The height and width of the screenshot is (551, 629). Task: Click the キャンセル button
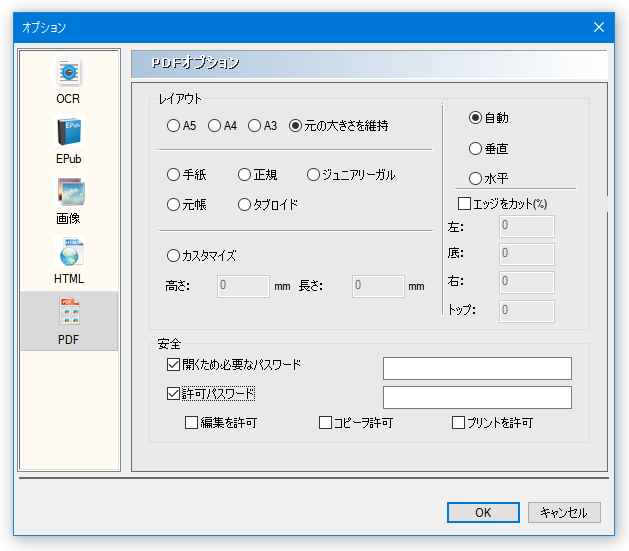coord(564,512)
